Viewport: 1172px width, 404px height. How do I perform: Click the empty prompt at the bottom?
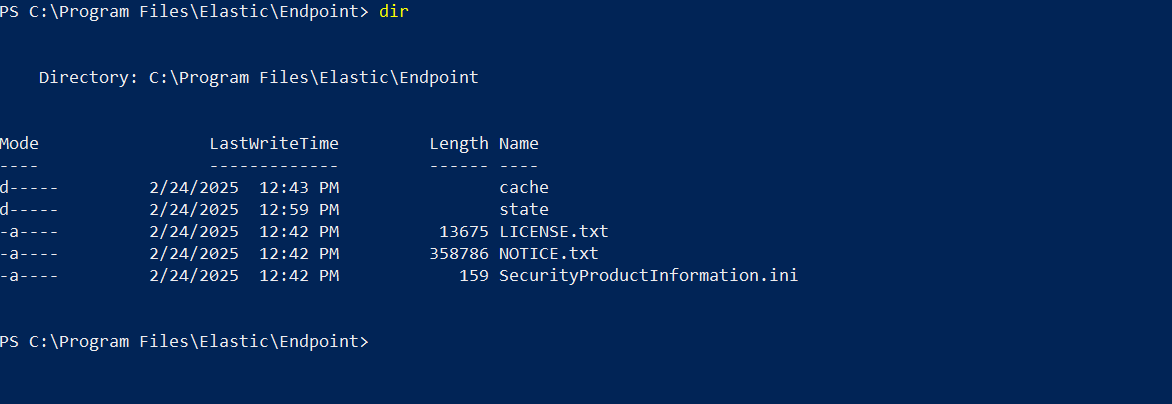pyautogui.click(x=184, y=341)
